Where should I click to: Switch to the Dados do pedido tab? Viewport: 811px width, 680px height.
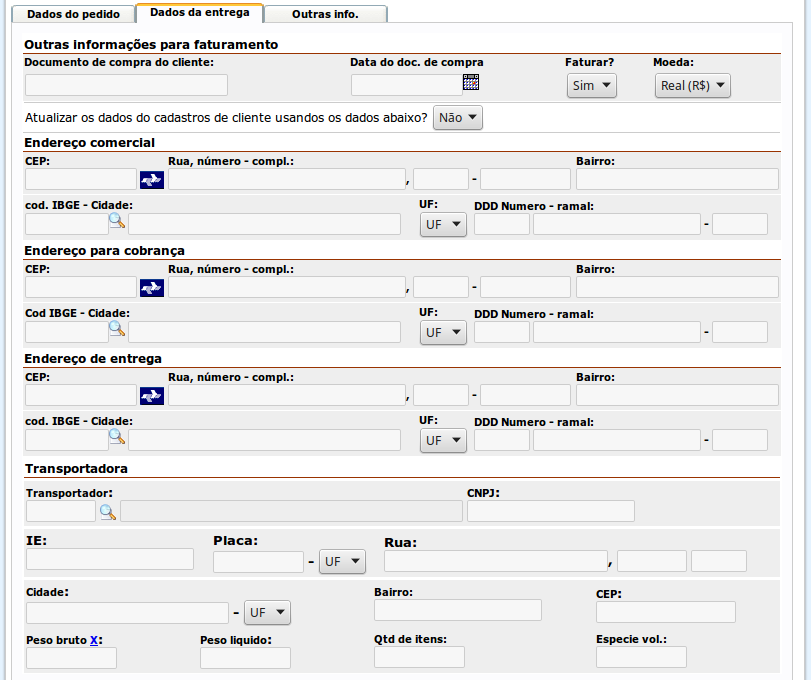click(72, 14)
